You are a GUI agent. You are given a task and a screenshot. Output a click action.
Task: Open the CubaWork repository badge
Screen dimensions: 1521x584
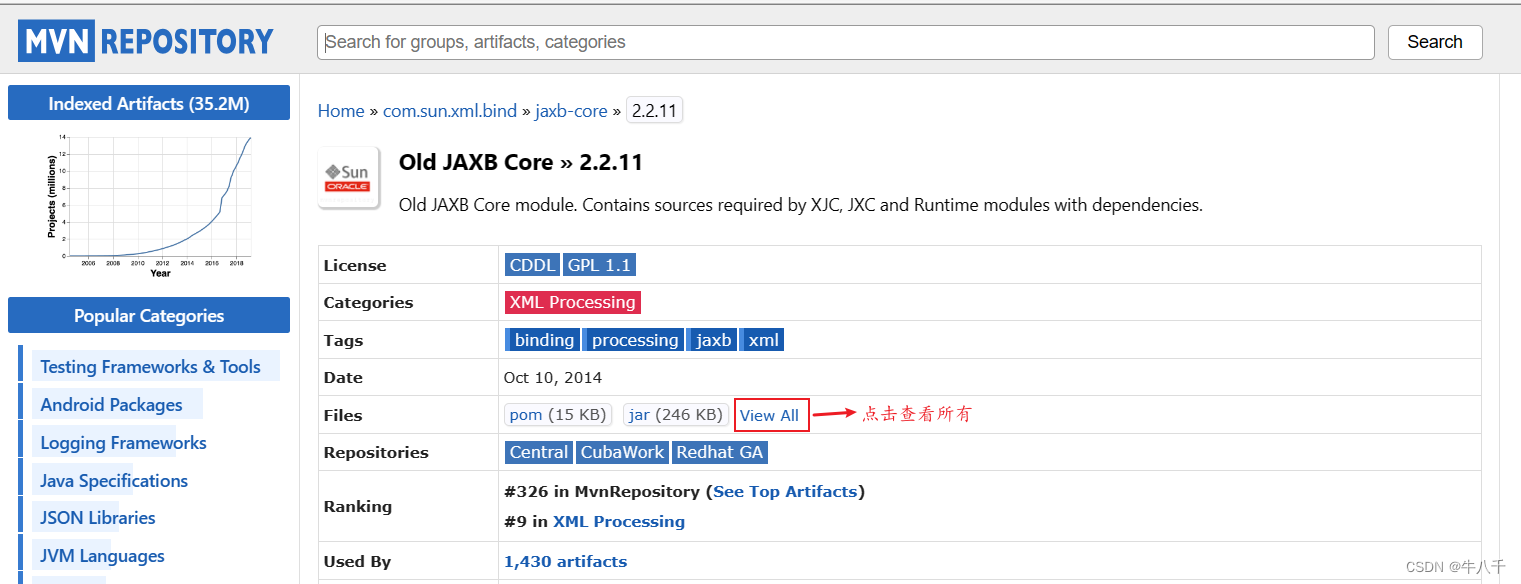[622, 452]
